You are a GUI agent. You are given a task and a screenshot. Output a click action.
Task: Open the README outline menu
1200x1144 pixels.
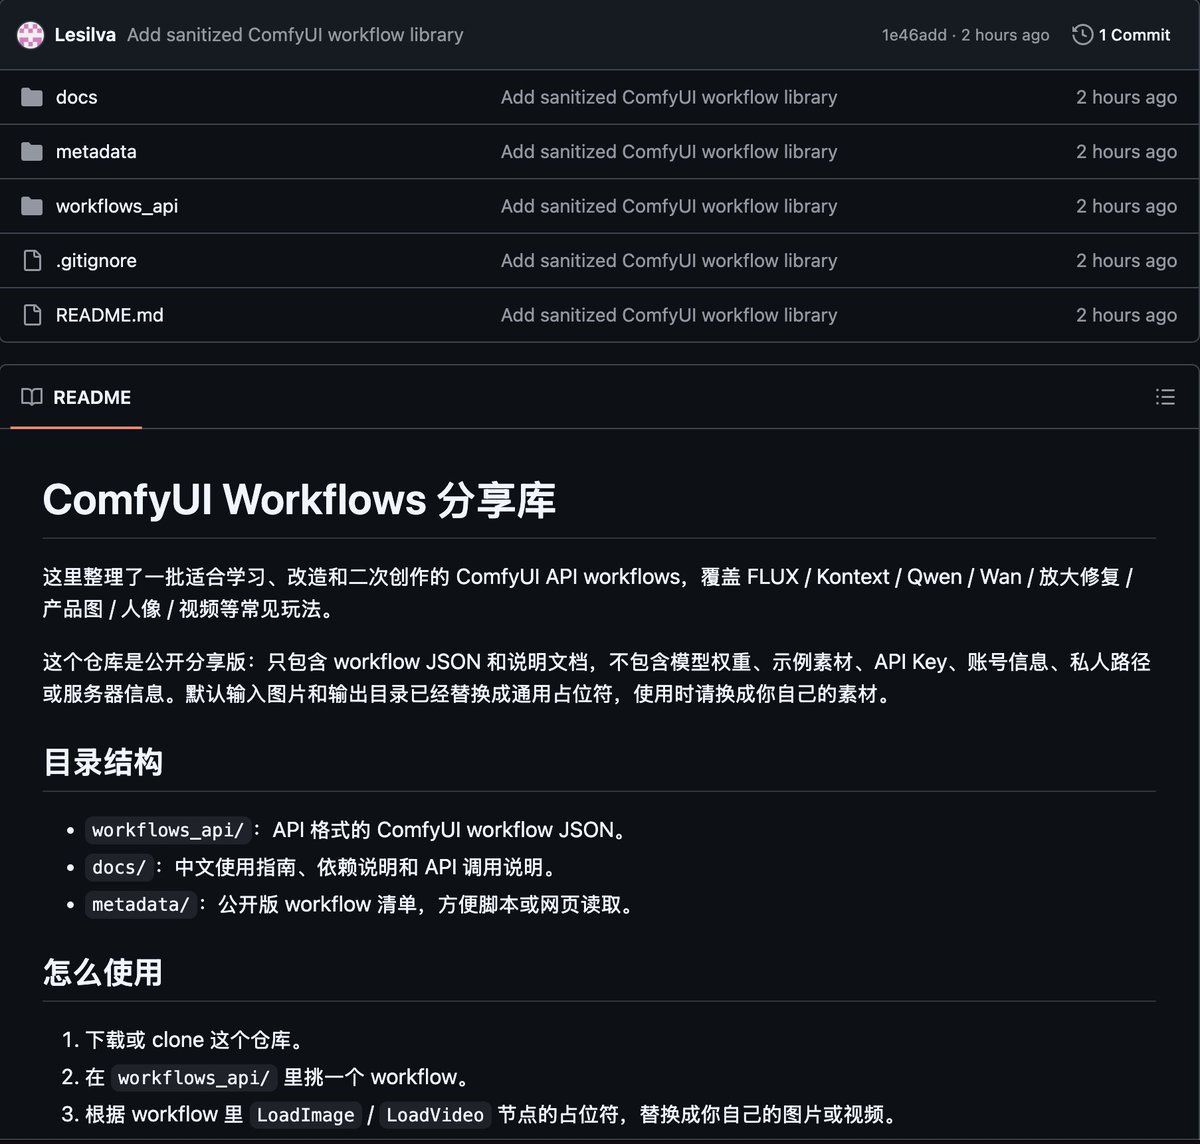point(1165,397)
